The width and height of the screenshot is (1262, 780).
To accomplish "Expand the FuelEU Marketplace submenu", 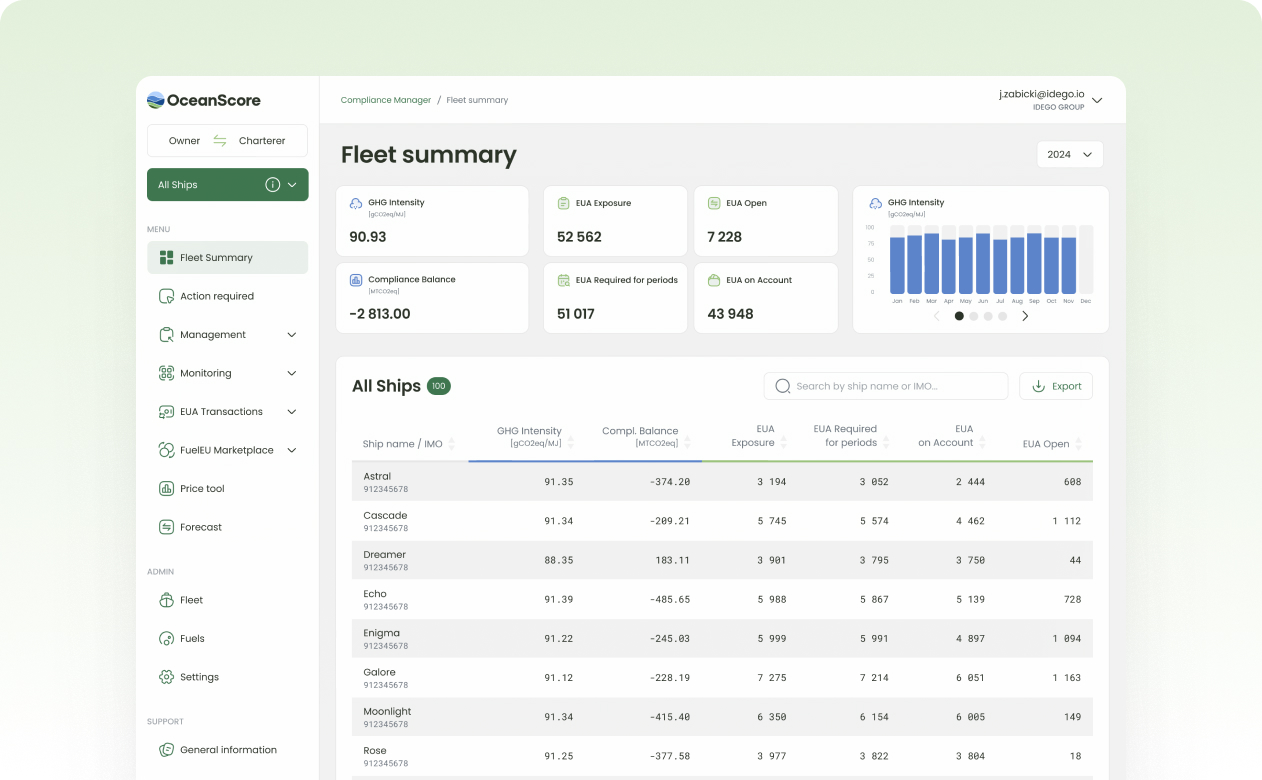I will 291,450.
